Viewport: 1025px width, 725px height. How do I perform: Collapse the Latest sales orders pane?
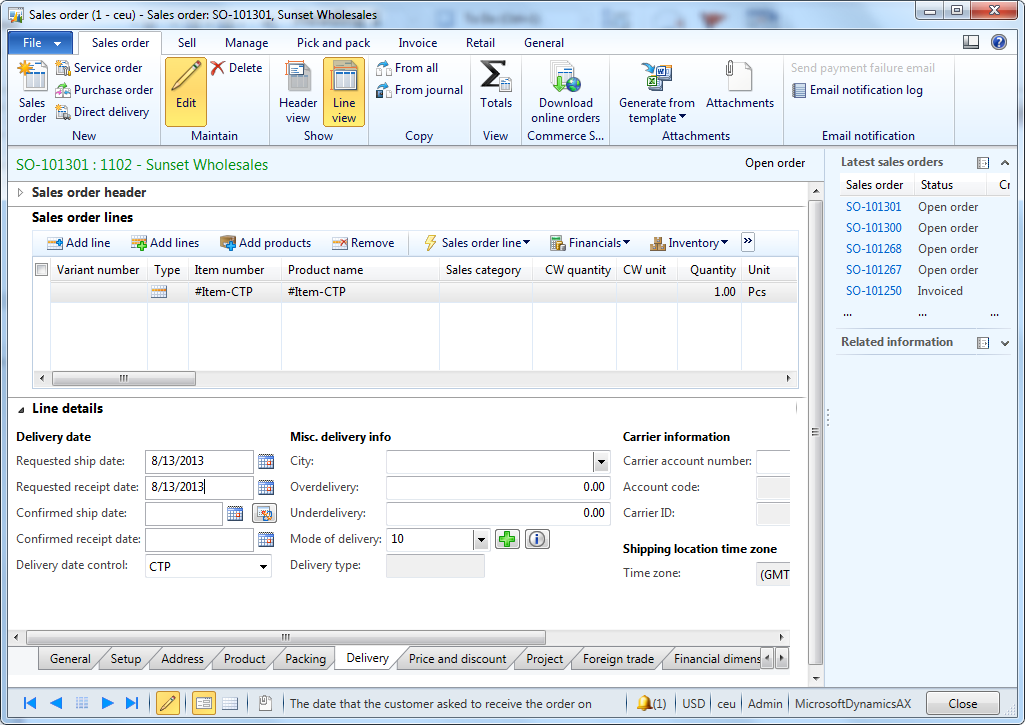pyautogui.click(x=1005, y=163)
